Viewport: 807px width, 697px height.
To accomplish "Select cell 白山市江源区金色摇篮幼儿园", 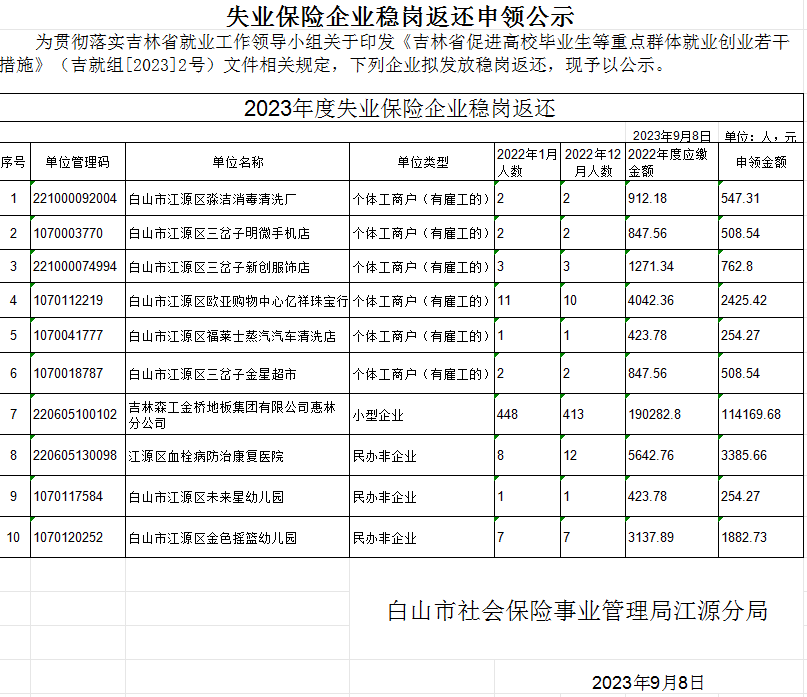I will (237, 537).
